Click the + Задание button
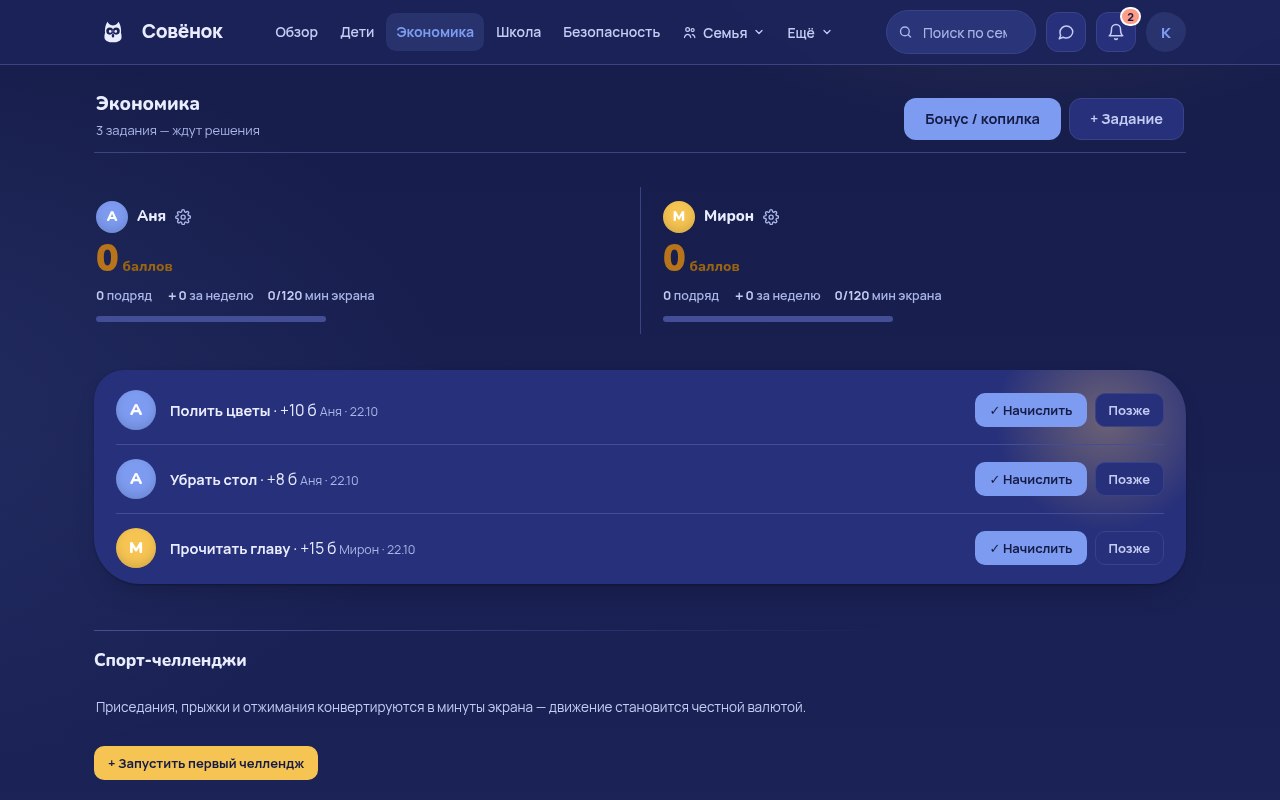The width and height of the screenshot is (1280, 800). click(x=1126, y=119)
